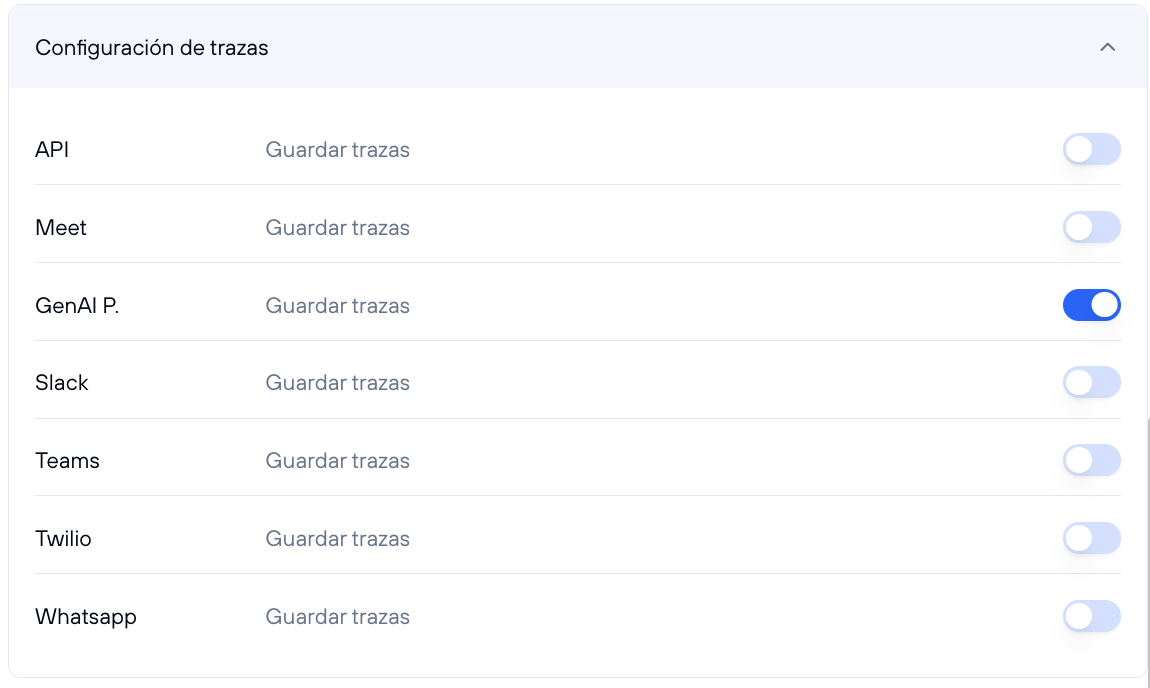The image size is (1150, 688).
Task: Click Guardar trazas text in GenAI P. row
Action: [x=337, y=306]
